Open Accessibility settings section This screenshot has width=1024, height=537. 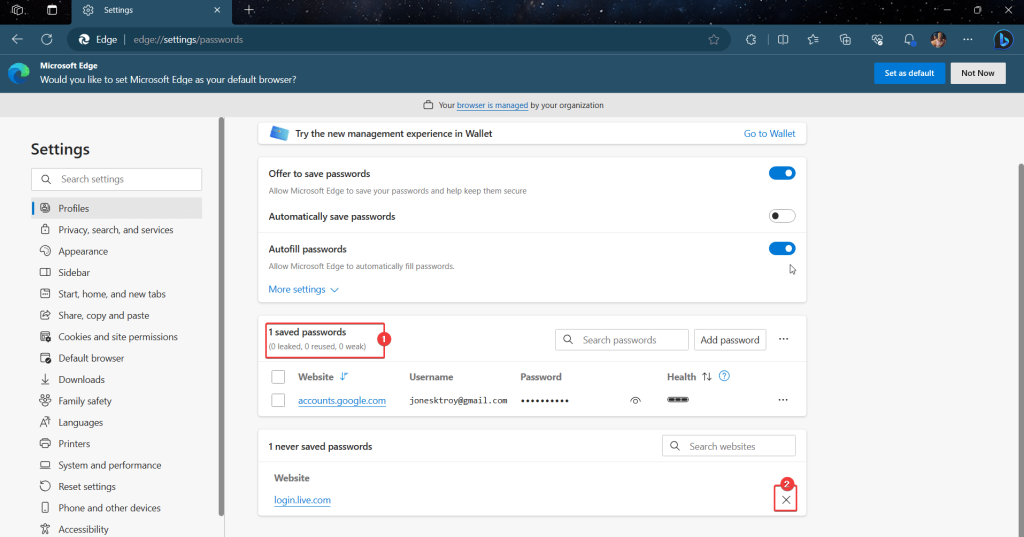[117, 529]
